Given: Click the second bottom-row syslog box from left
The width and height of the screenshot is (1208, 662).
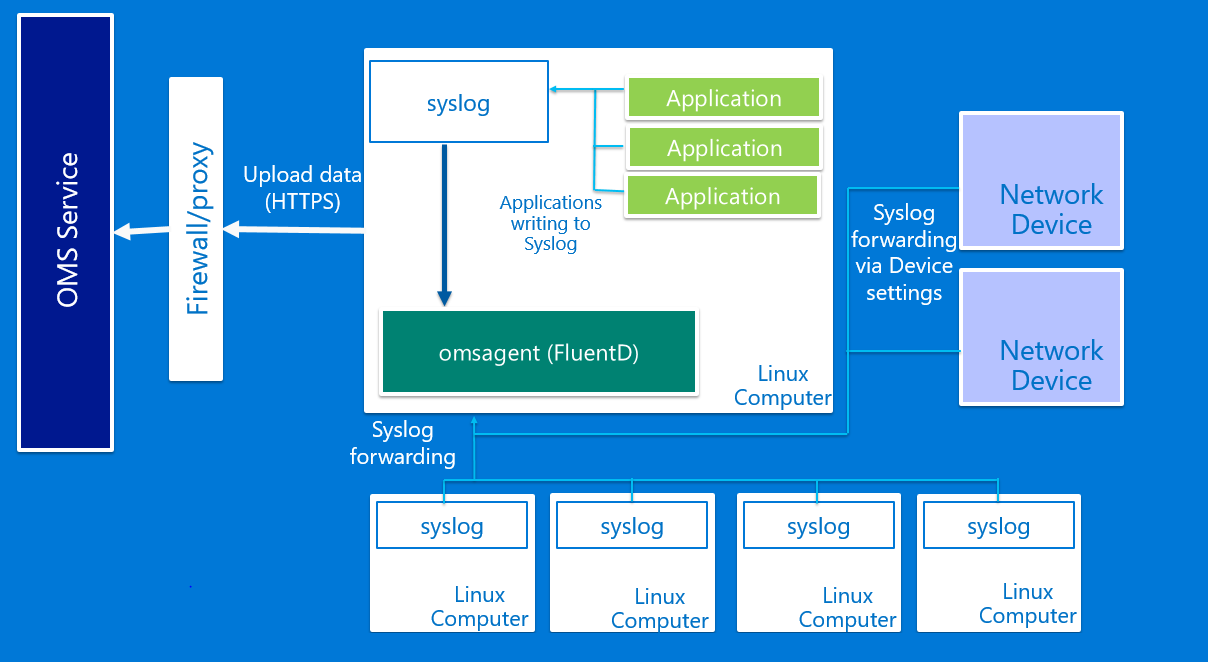Looking at the screenshot, I should pyautogui.click(x=632, y=525).
